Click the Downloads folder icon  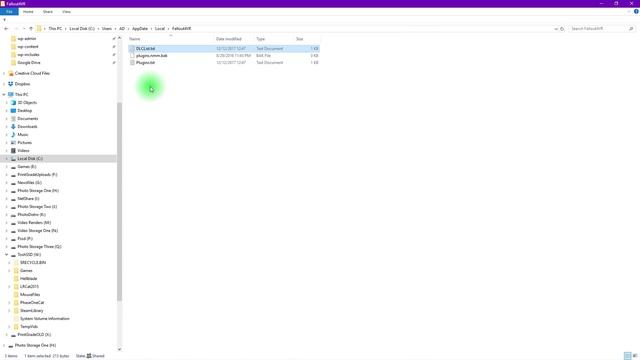click(x=13, y=127)
